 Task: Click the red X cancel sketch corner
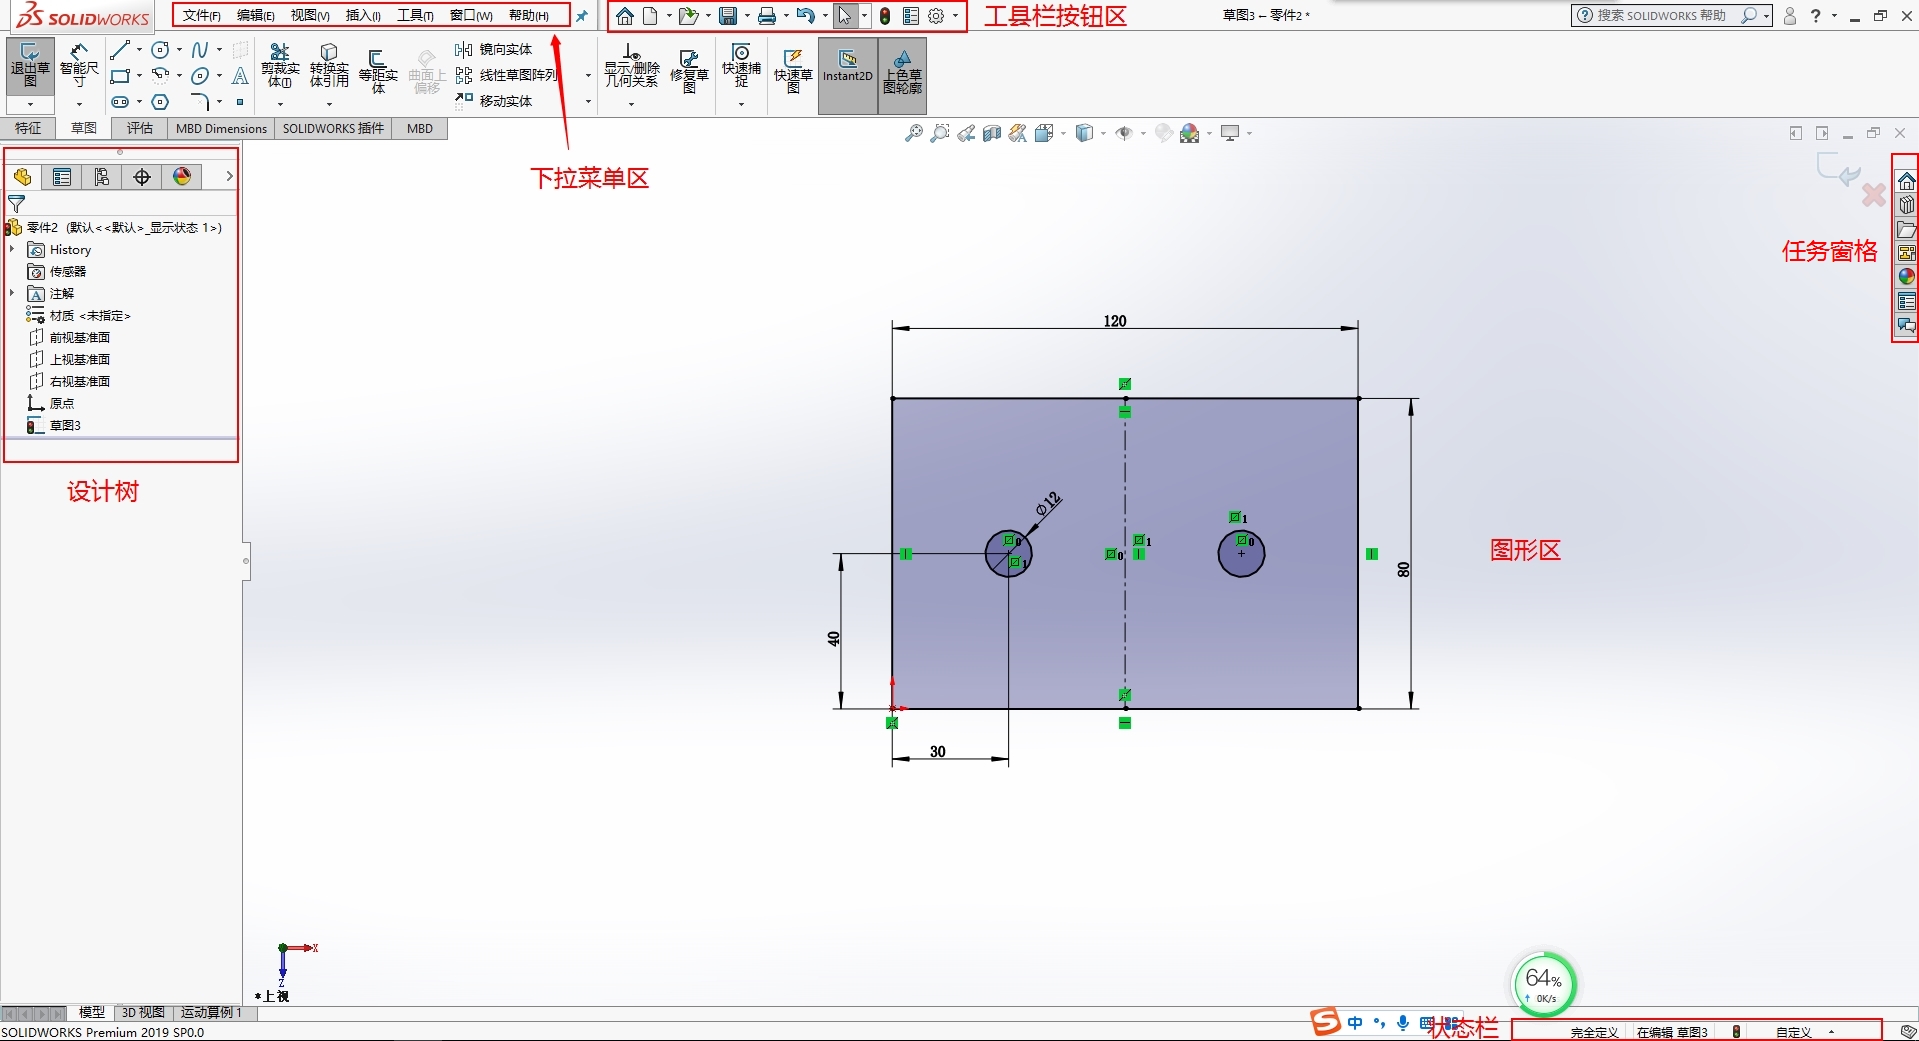(1873, 194)
